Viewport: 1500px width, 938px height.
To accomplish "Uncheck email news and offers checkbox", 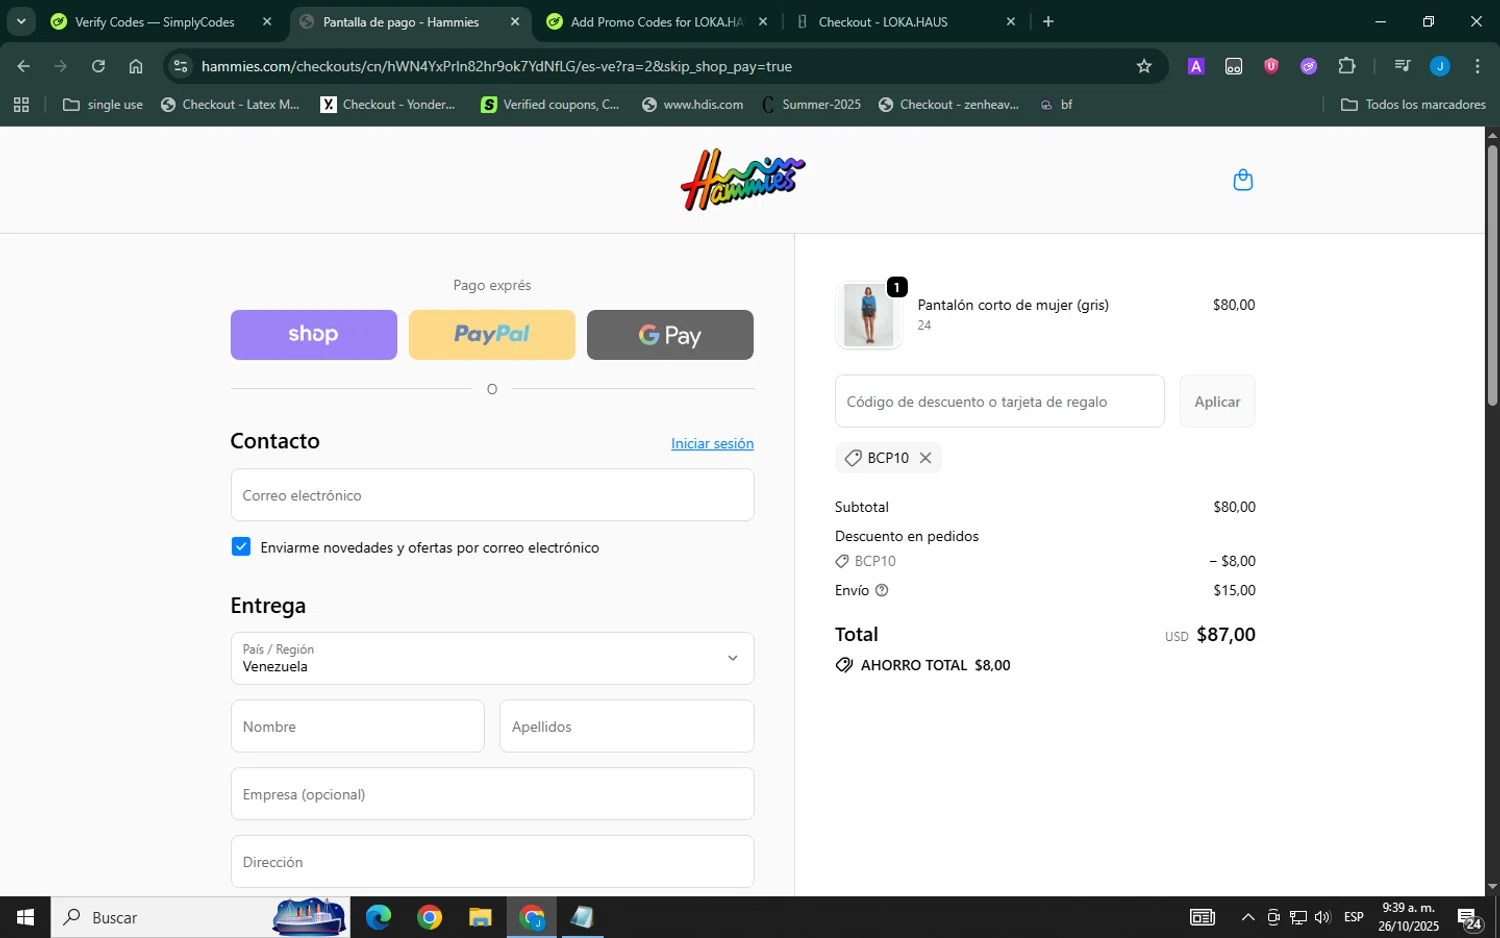I will pyautogui.click(x=241, y=546).
